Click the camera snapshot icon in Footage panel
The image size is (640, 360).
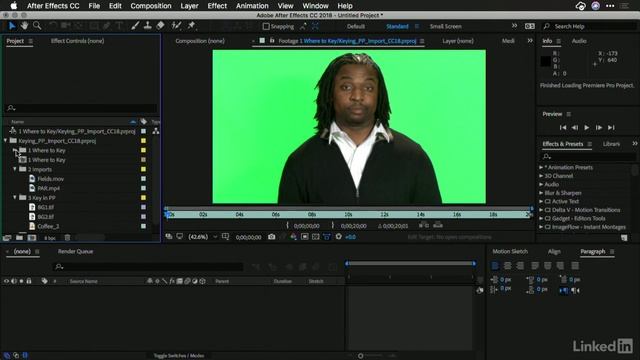[x=271, y=237]
